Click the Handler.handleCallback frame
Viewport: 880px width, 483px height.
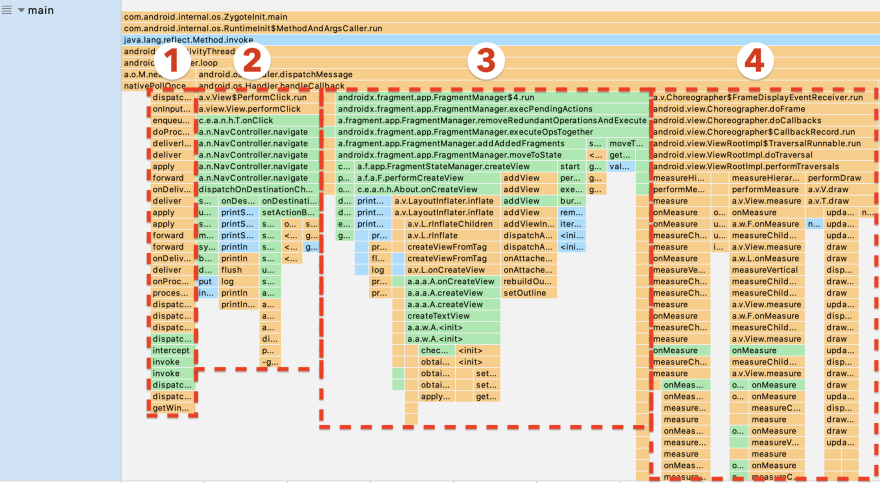click(x=538, y=86)
